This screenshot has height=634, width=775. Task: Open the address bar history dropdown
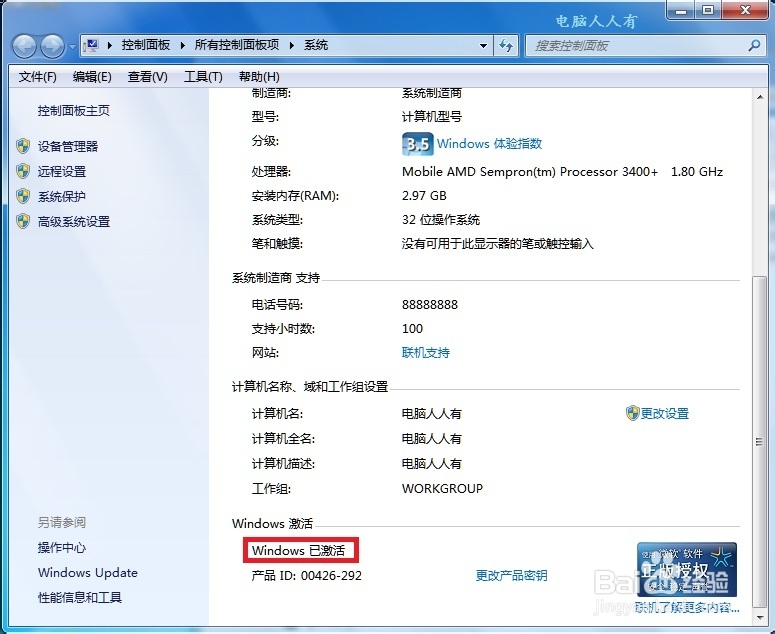tap(483, 46)
